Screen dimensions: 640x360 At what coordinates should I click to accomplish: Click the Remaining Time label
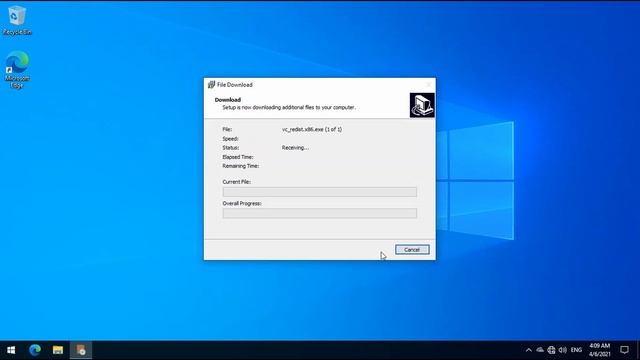coord(241,166)
